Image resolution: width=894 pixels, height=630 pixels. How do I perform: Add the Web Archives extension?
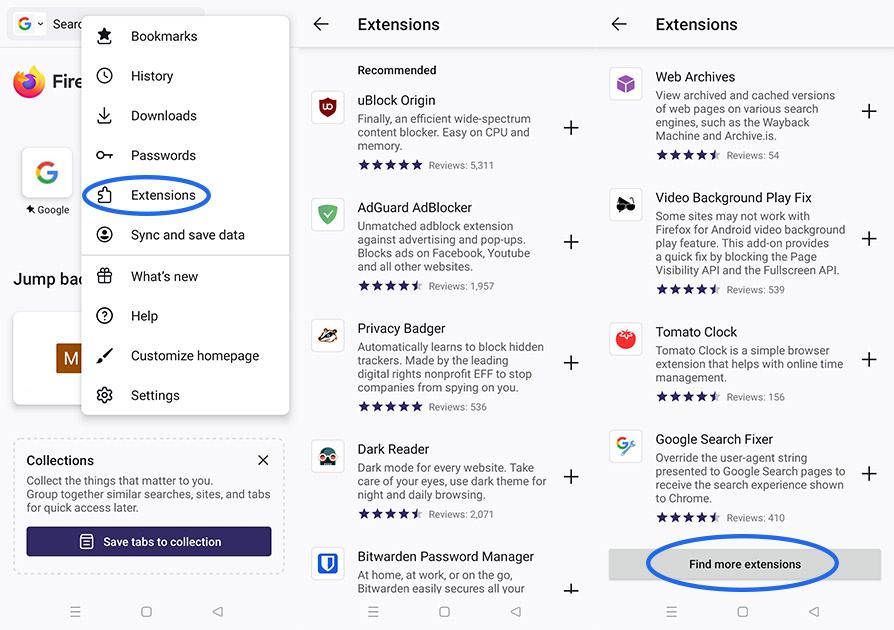pyautogui.click(x=869, y=111)
